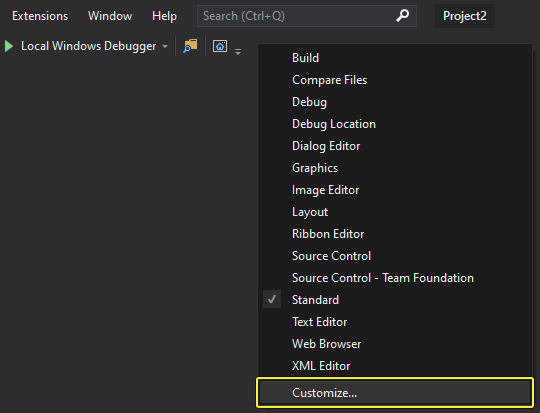Toggle the Debug Location toolbar

pyautogui.click(x=395, y=124)
